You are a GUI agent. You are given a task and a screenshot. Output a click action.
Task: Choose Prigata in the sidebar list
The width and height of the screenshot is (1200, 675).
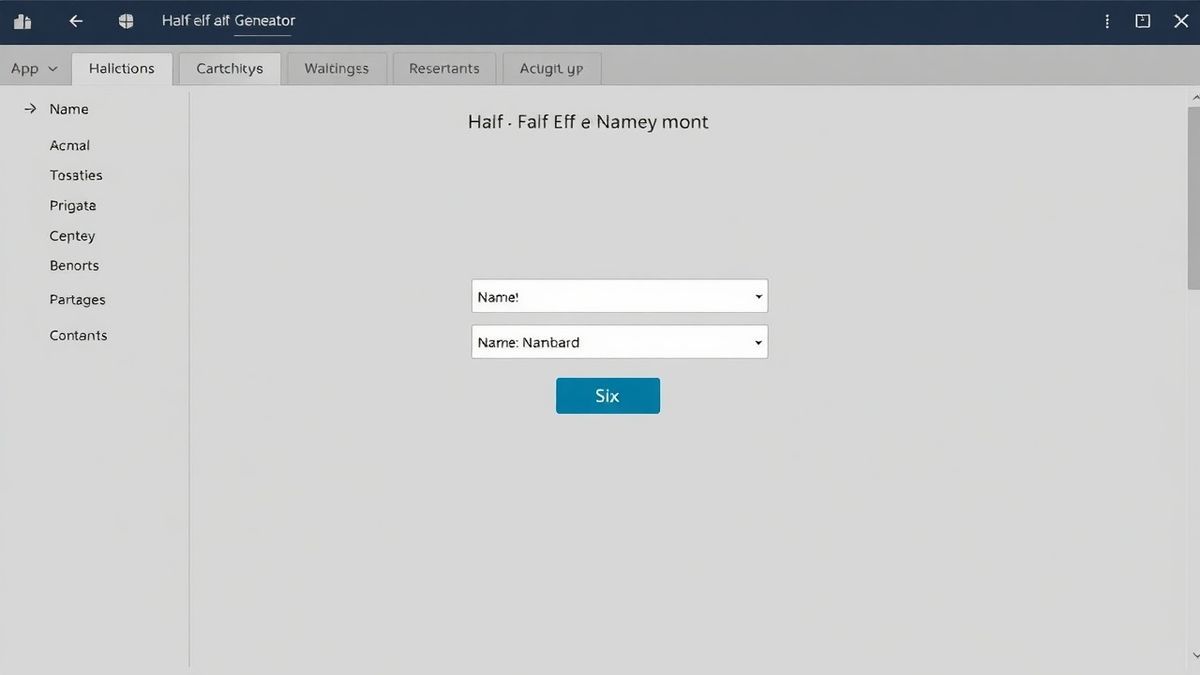point(73,205)
